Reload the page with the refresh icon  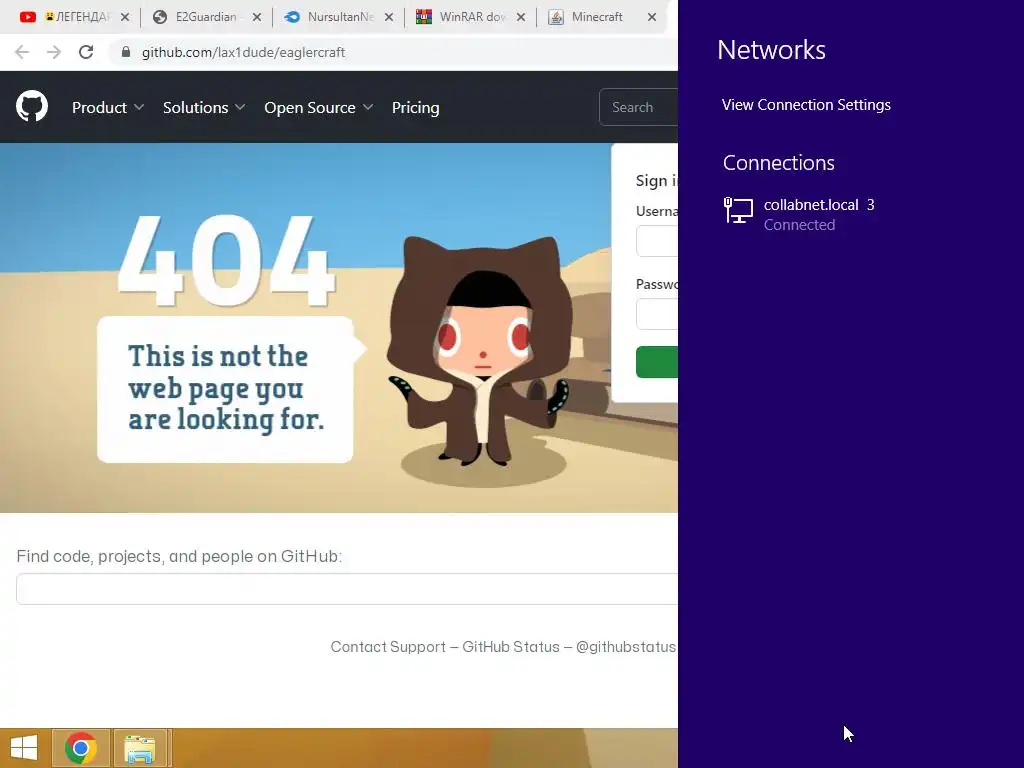[x=86, y=52]
